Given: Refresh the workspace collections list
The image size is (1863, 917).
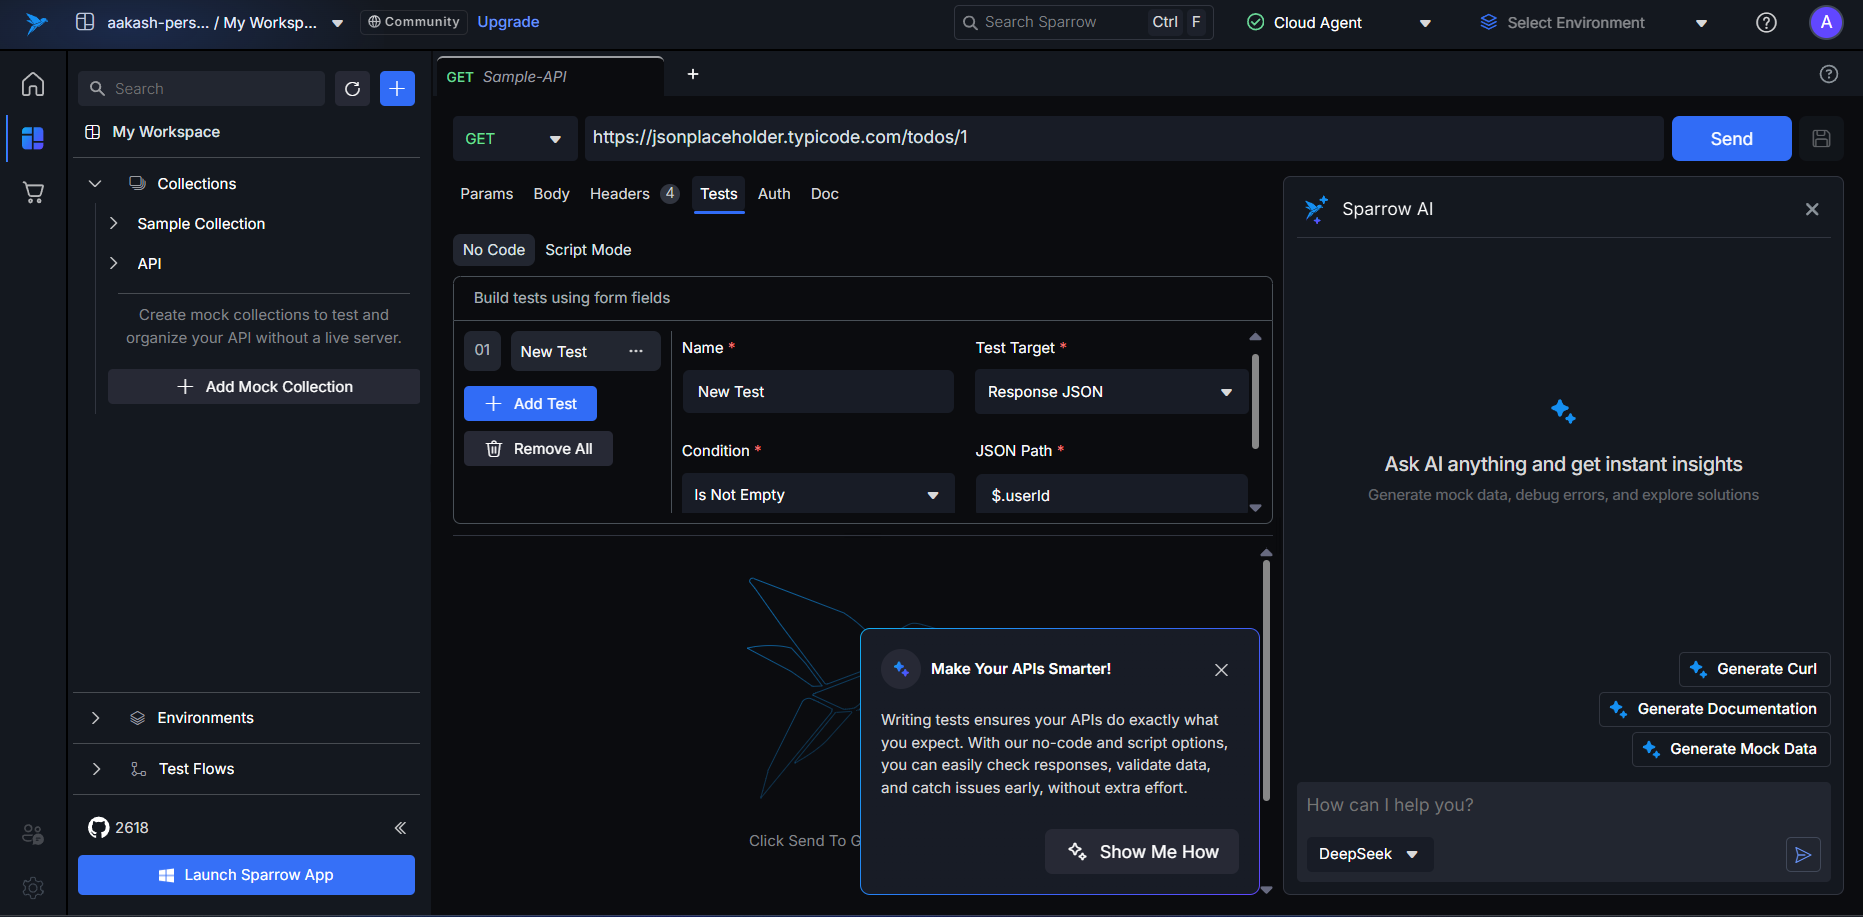Looking at the screenshot, I should 352,89.
